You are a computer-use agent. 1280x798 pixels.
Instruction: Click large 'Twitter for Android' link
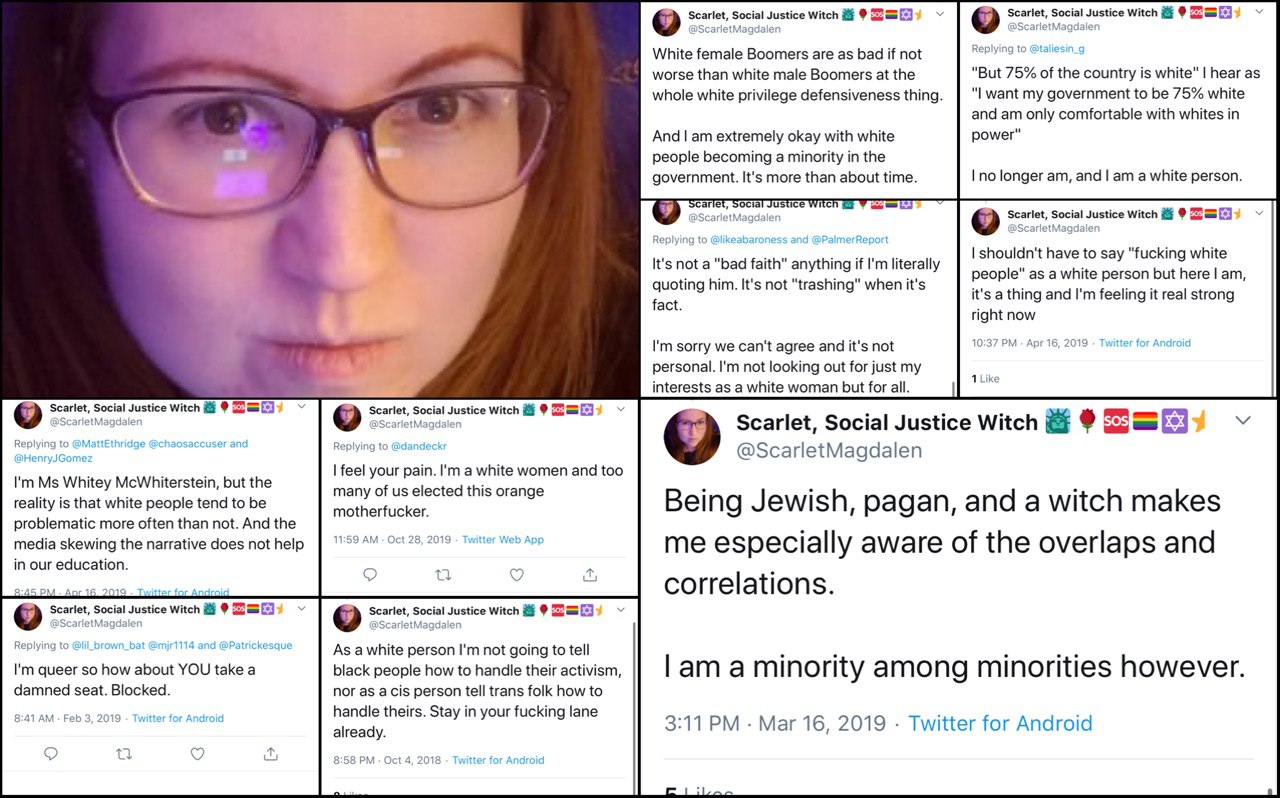pos(1000,723)
